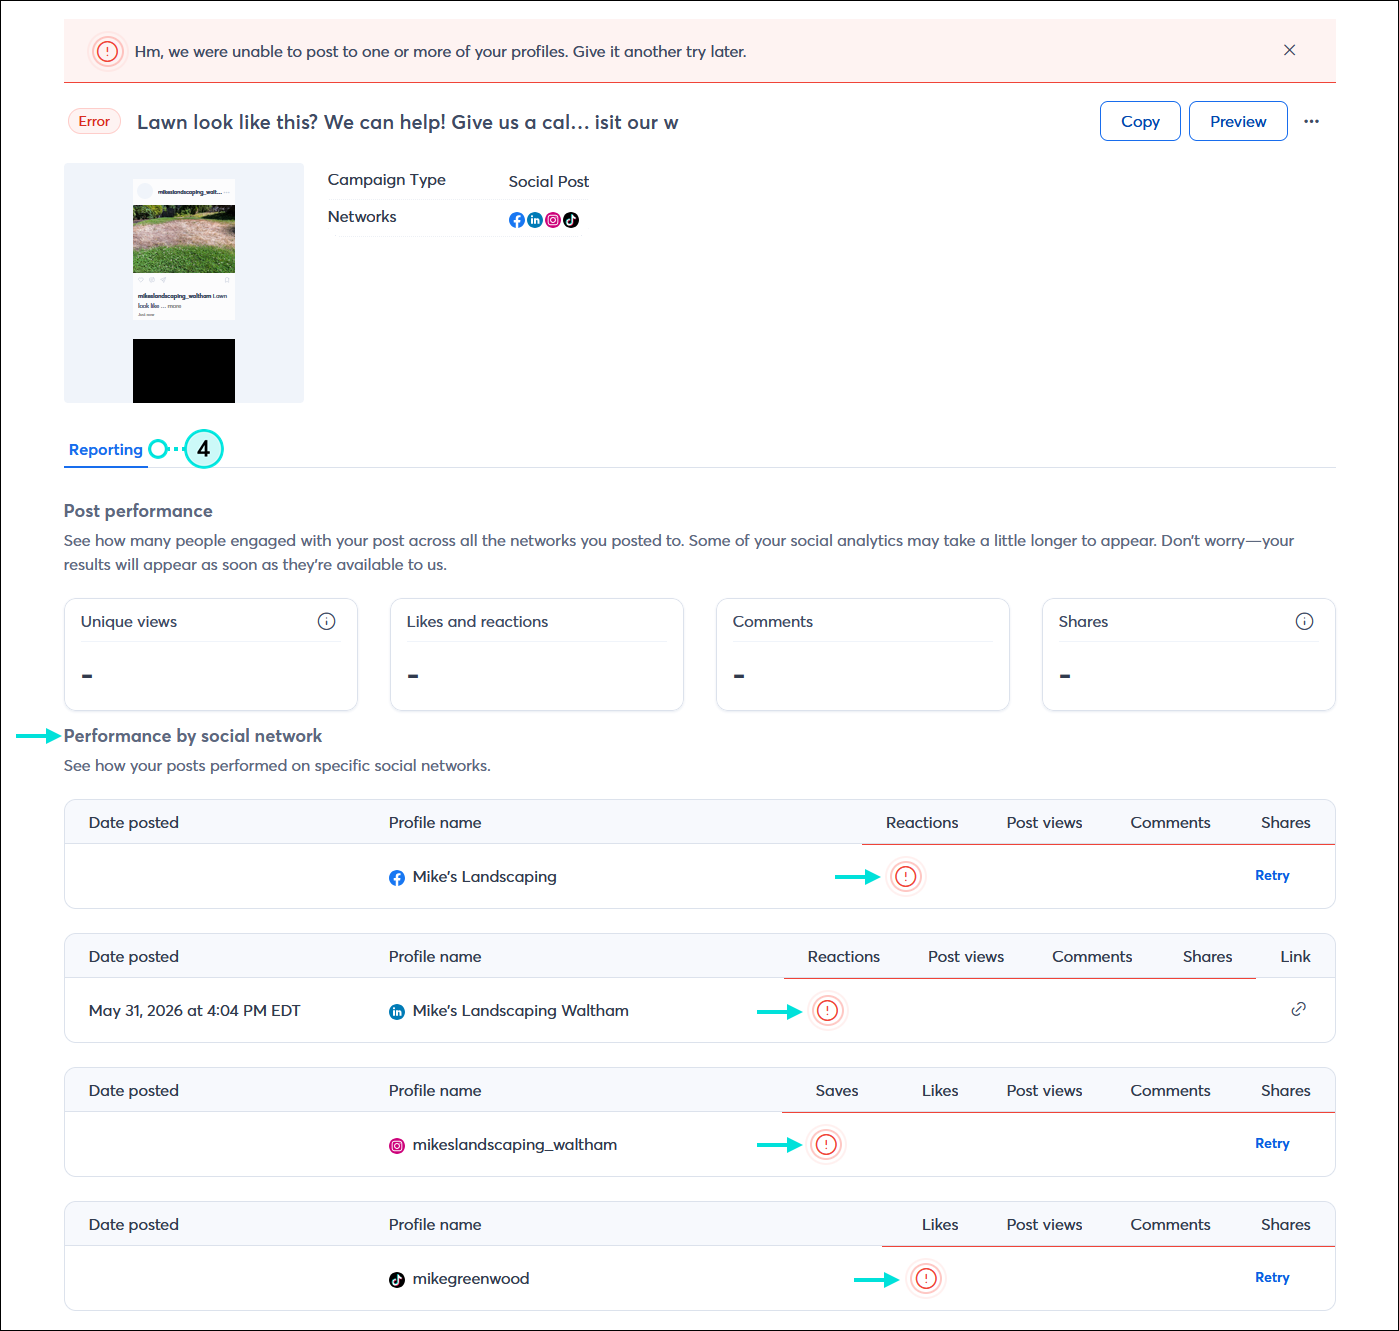
Task: Select the Likes and reactions card
Action: click(x=537, y=655)
